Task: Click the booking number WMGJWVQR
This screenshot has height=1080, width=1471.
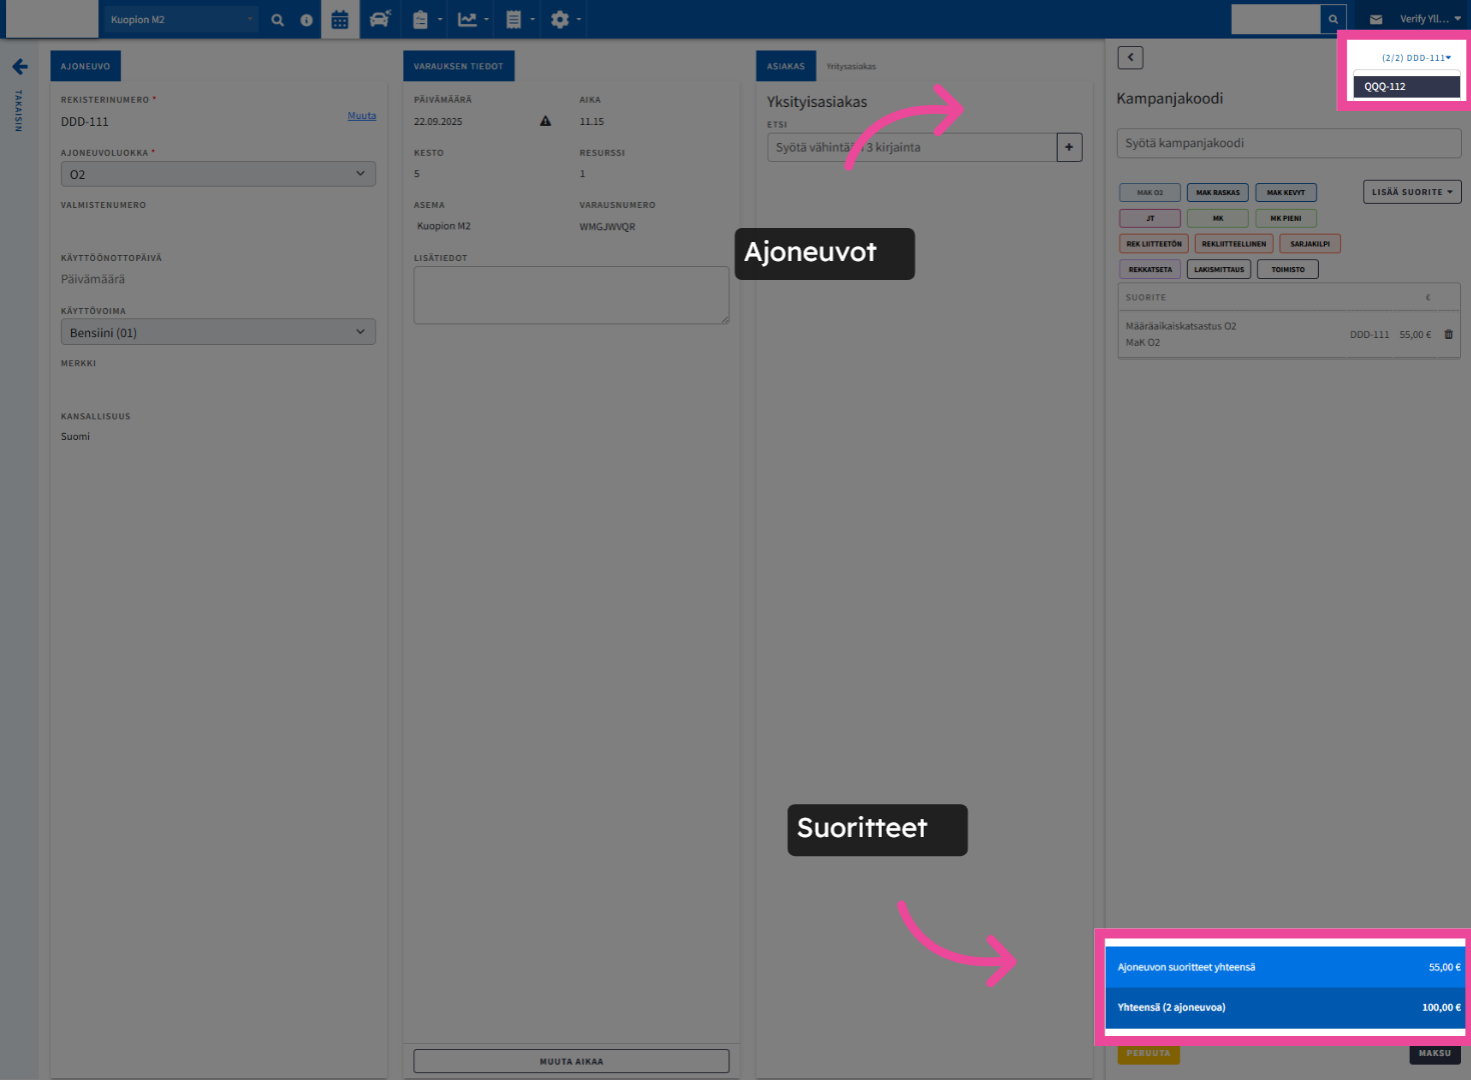Action: [607, 227]
